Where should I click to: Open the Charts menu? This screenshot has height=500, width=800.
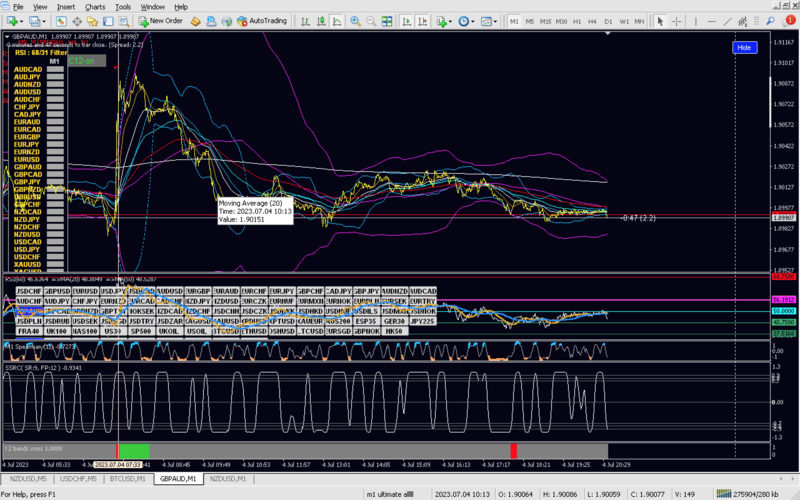click(94, 6)
